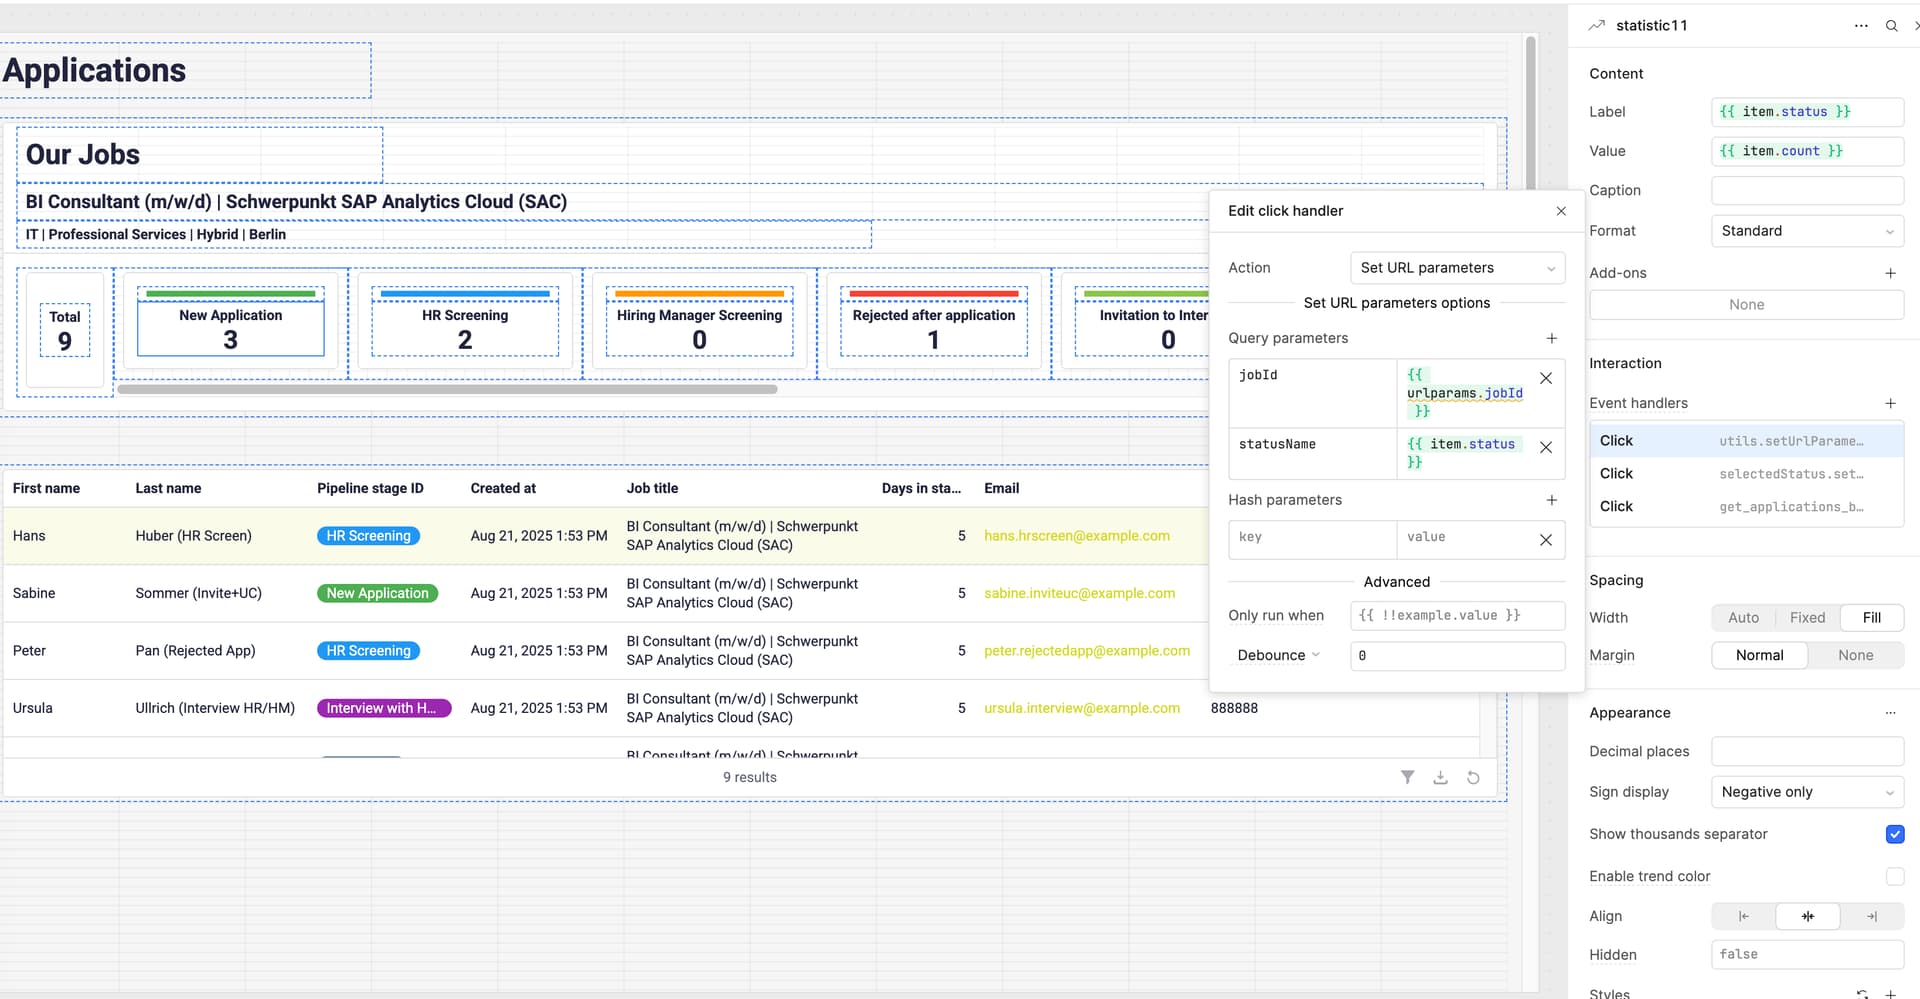The height and width of the screenshot is (999, 1920).
Task: Click the table filter funnel icon
Action: 1407,777
